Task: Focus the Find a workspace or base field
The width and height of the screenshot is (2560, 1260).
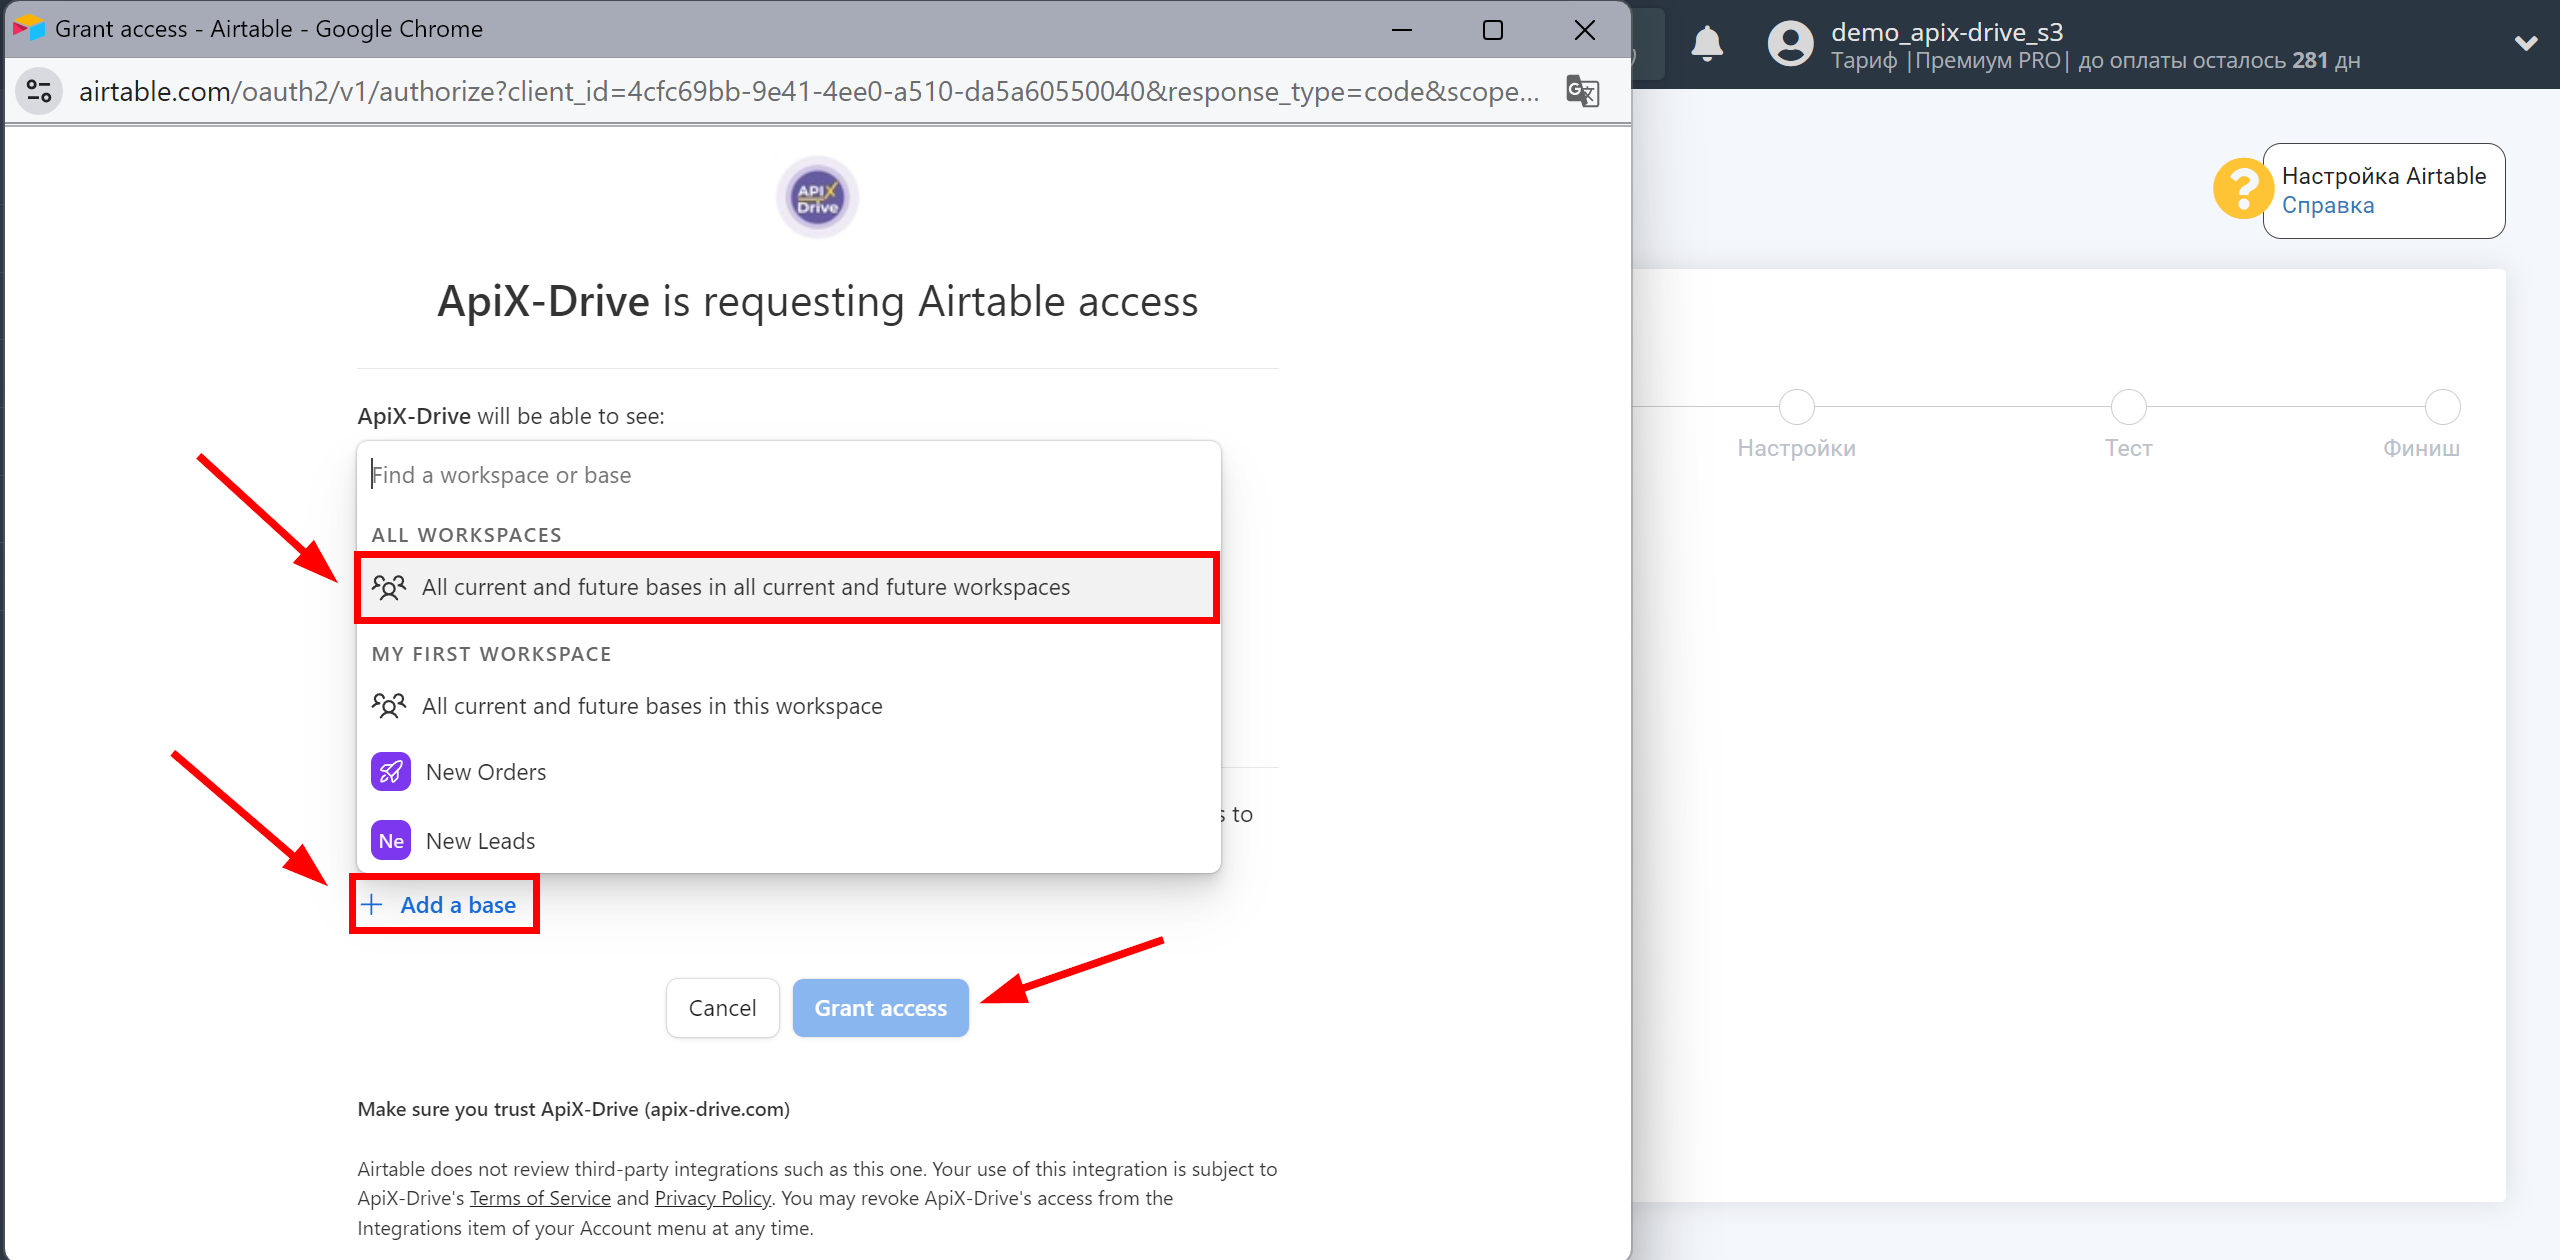Action: coord(789,475)
